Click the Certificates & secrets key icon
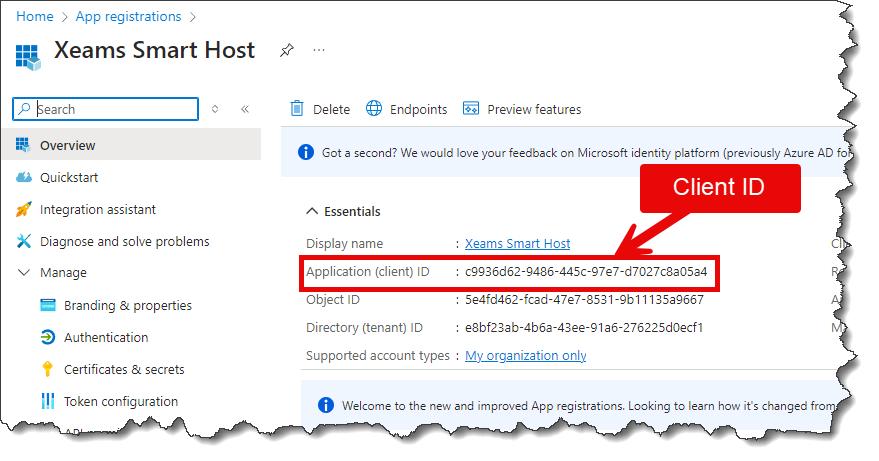The image size is (879, 461). click(47, 369)
